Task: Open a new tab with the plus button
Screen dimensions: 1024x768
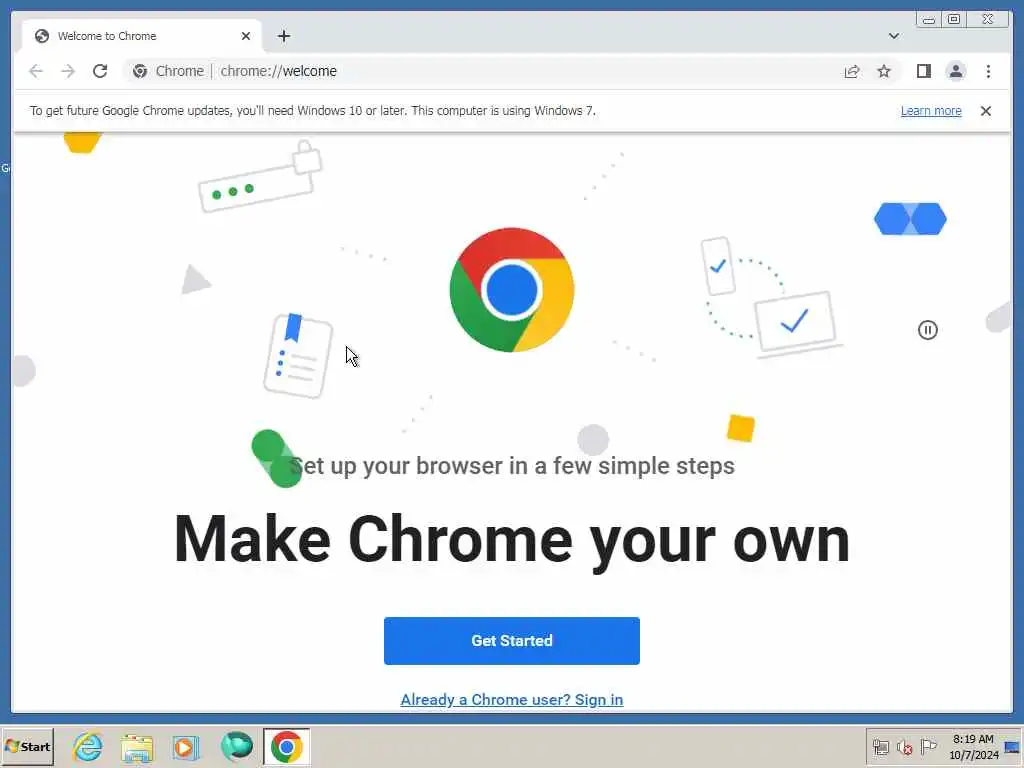Action: point(283,36)
